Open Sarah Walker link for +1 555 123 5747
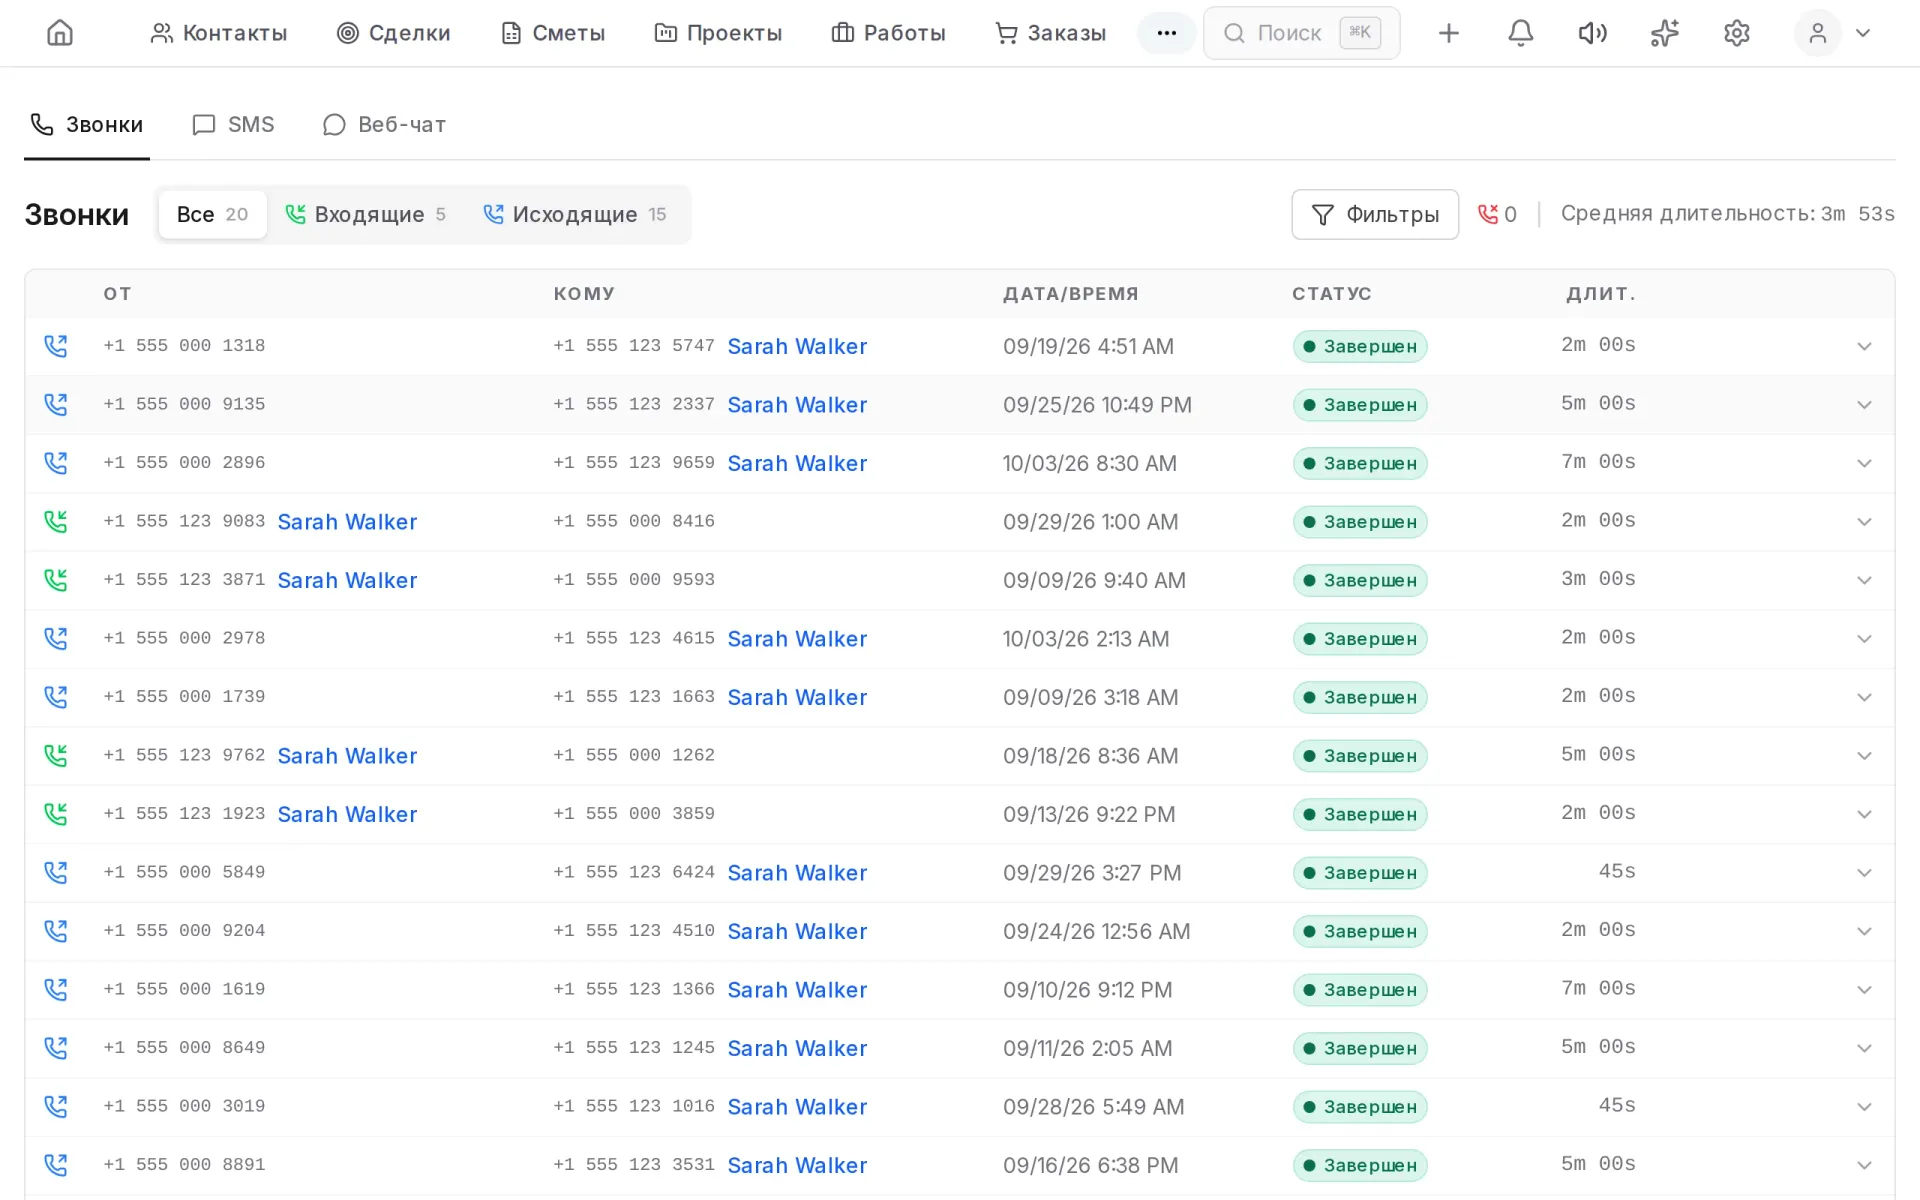This screenshot has height=1200, width=1920. 797,346
